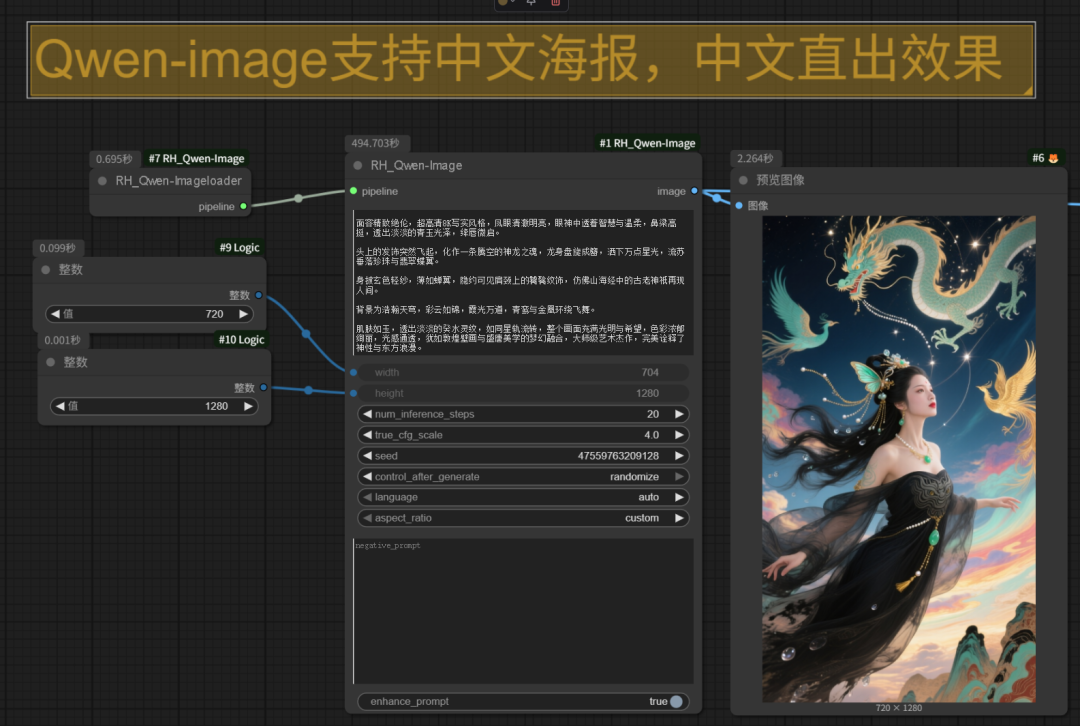Click the Chinese prompt text area
Image resolution: width=1080 pixels, height=726 pixels.
[x=523, y=282]
